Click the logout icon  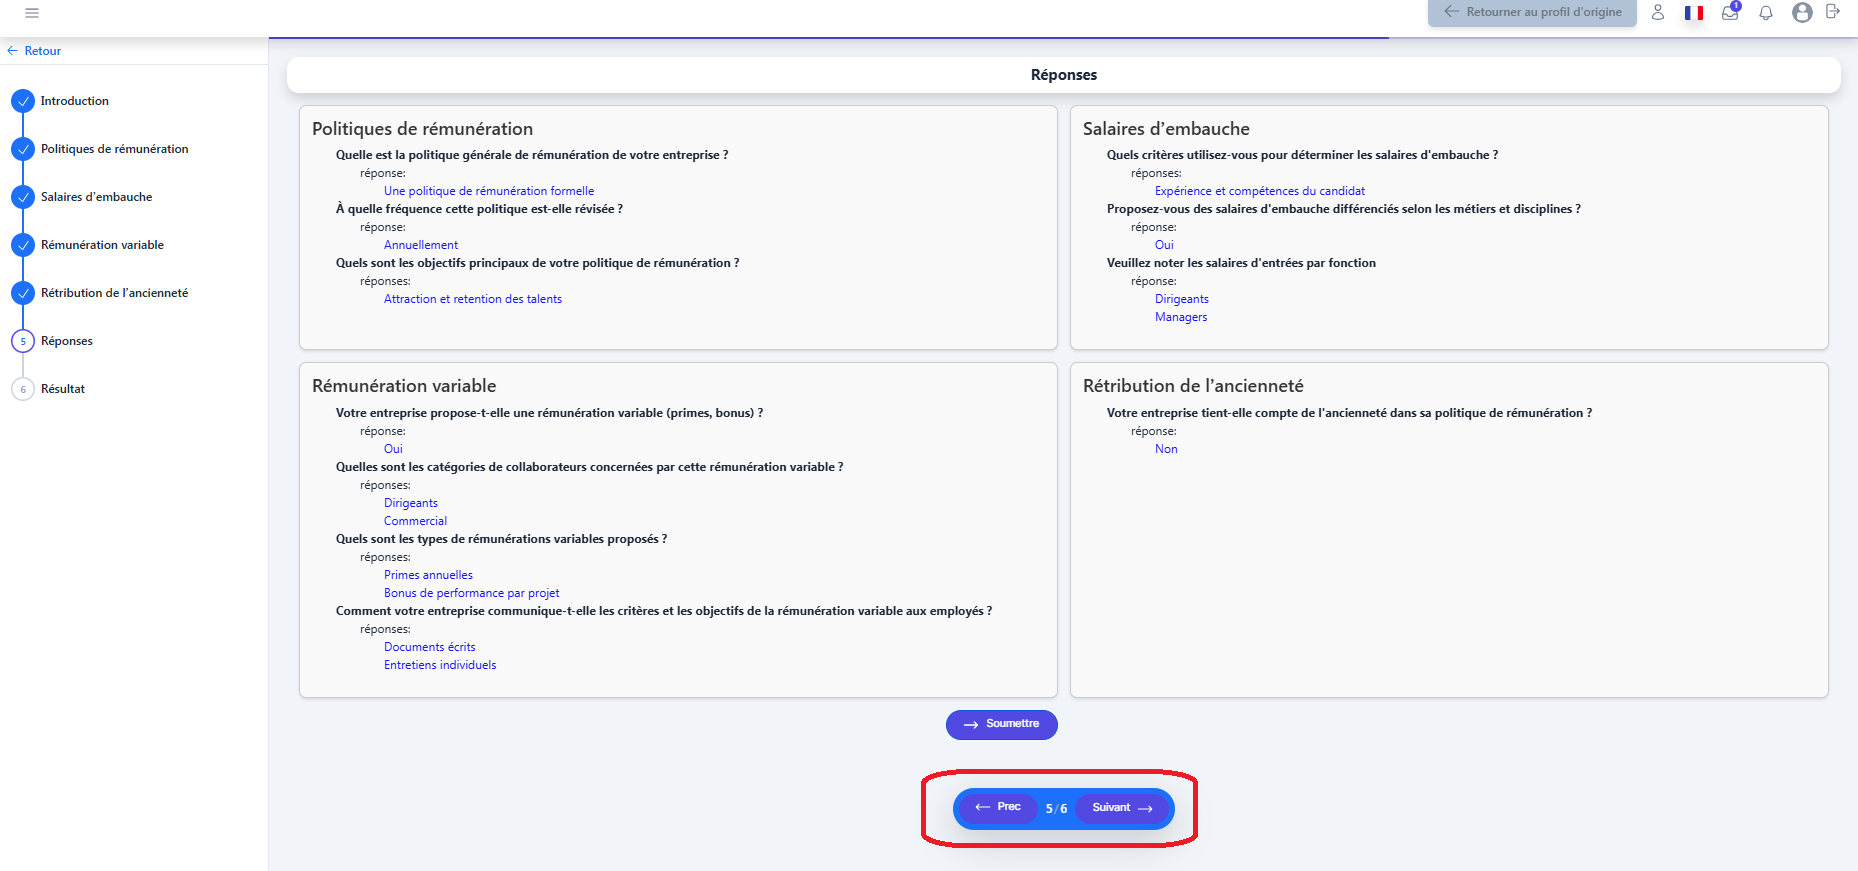(x=1832, y=12)
